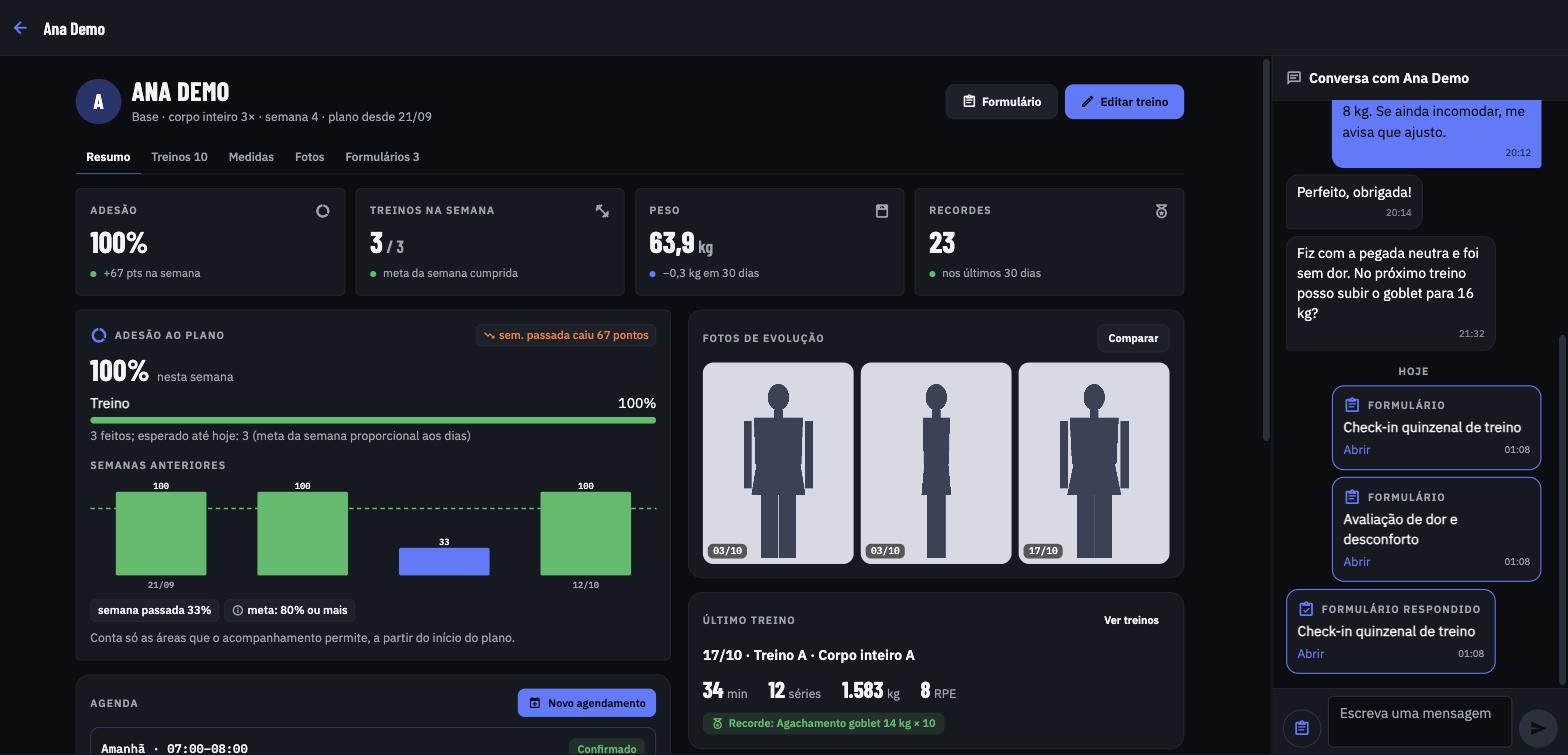Open Avaliação de dor e desconforto via Abrir
1568x755 pixels.
coord(1357,562)
